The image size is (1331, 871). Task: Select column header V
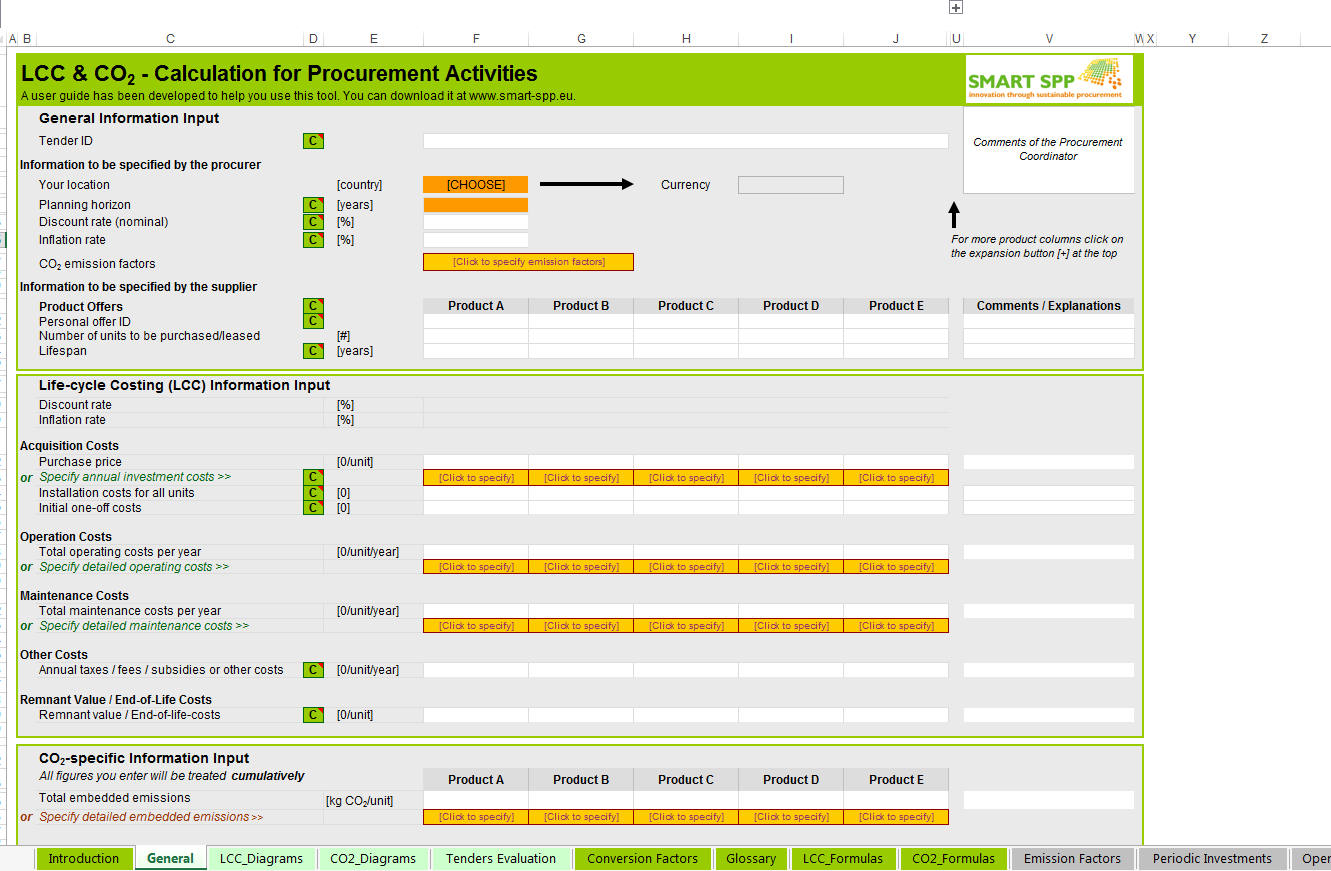(1049, 39)
